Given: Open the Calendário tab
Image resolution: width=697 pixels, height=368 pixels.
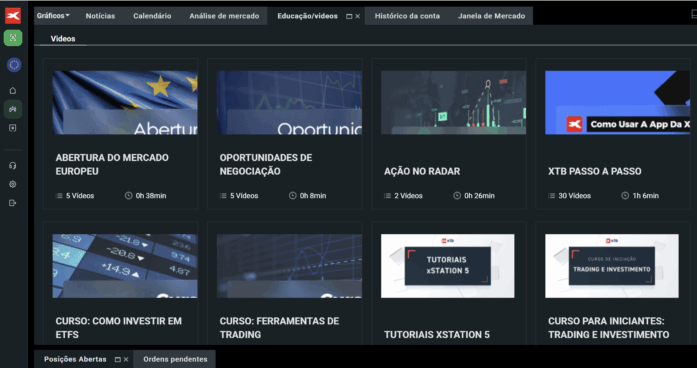Looking at the screenshot, I should 152,16.
